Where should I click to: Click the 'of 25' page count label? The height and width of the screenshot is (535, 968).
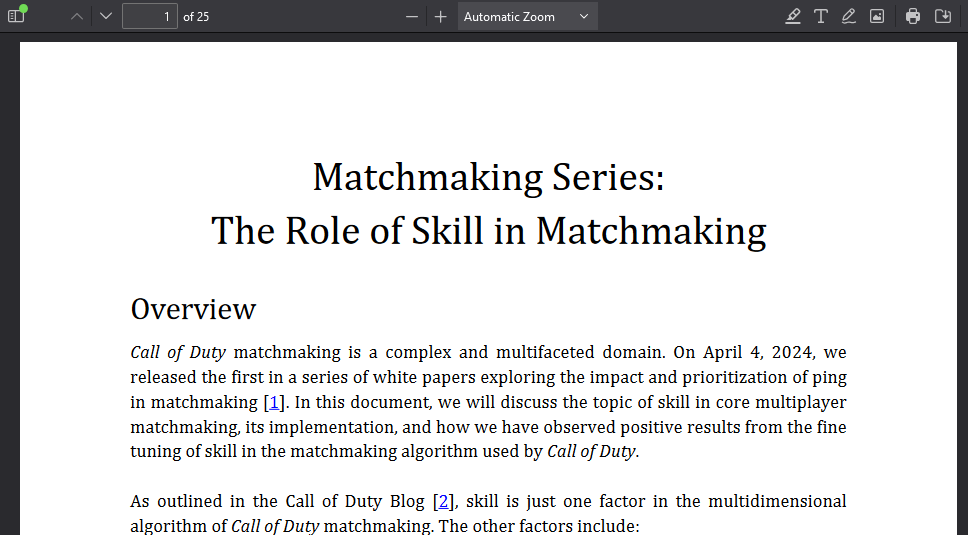coord(196,16)
